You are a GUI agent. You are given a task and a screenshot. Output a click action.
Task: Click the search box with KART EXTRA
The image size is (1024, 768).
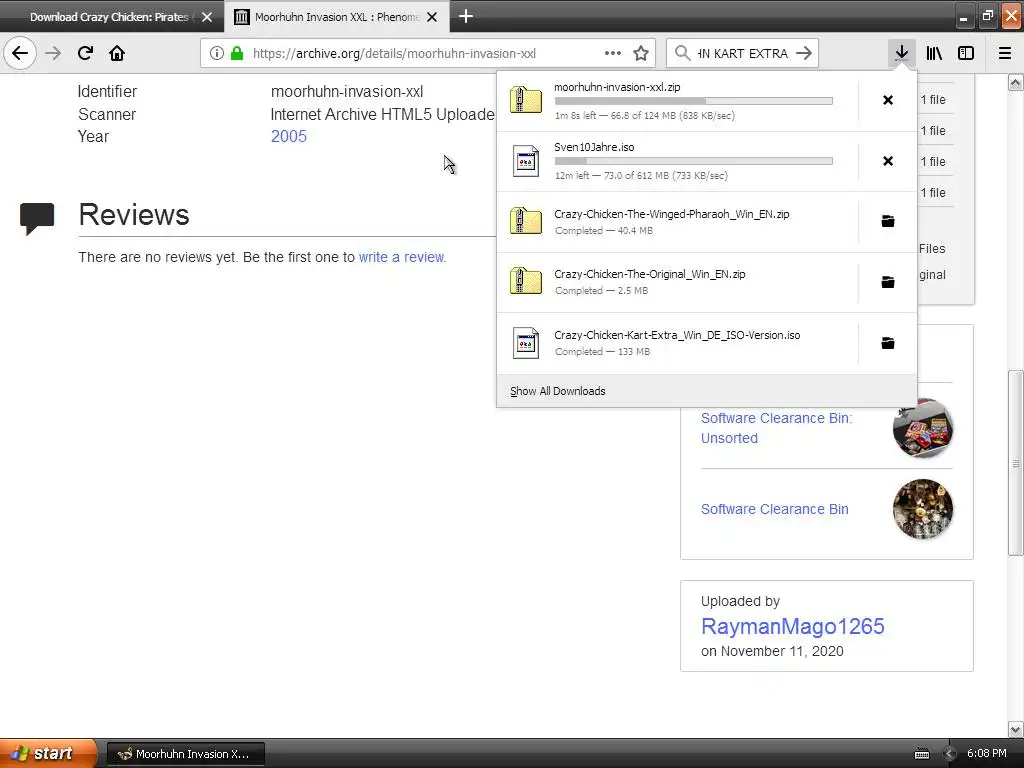[743, 53]
